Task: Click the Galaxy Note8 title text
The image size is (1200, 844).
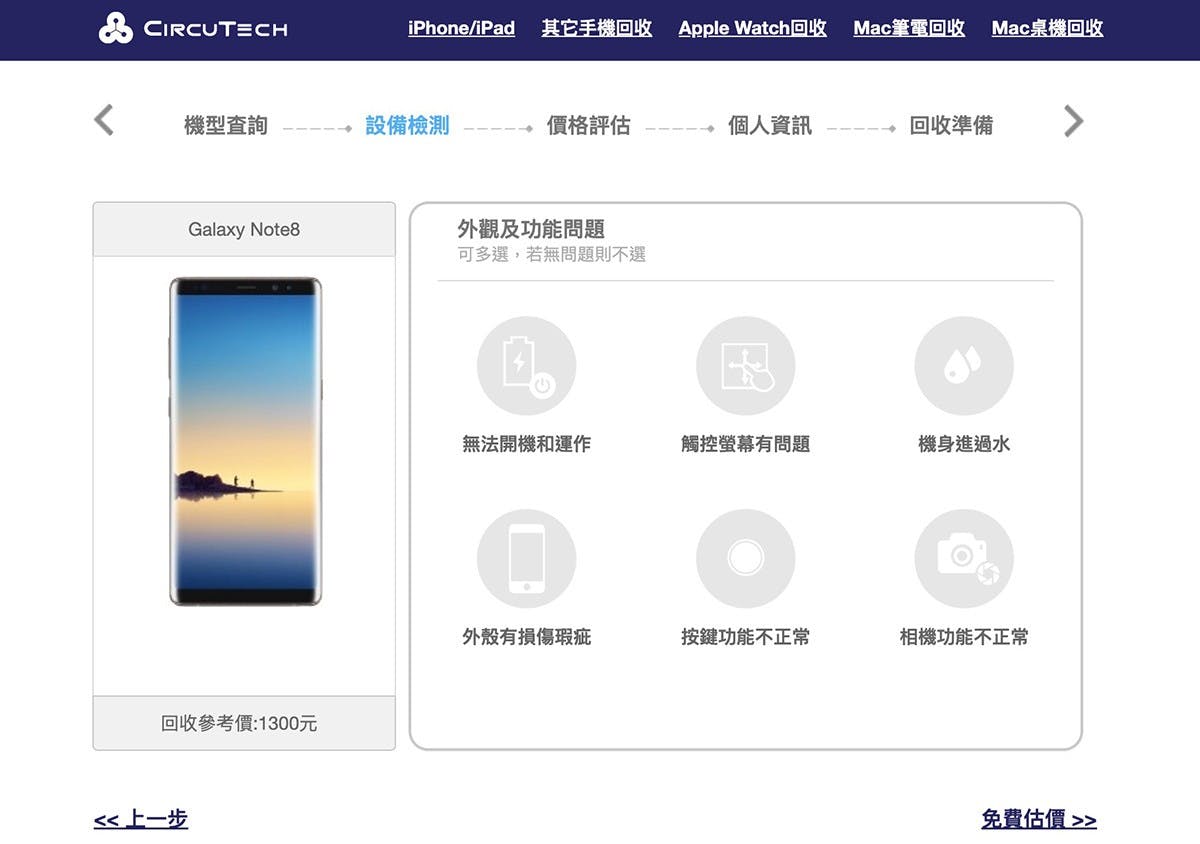Action: tap(244, 229)
